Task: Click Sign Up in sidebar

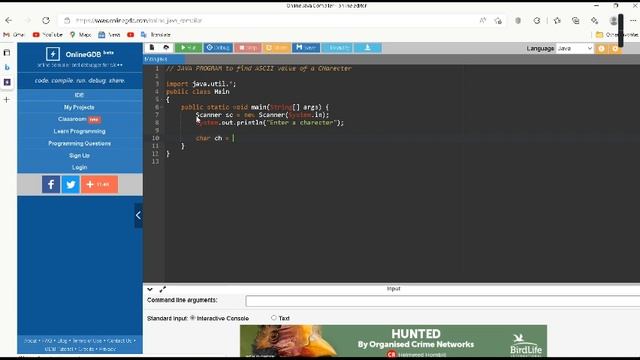Action: (80, 156)
